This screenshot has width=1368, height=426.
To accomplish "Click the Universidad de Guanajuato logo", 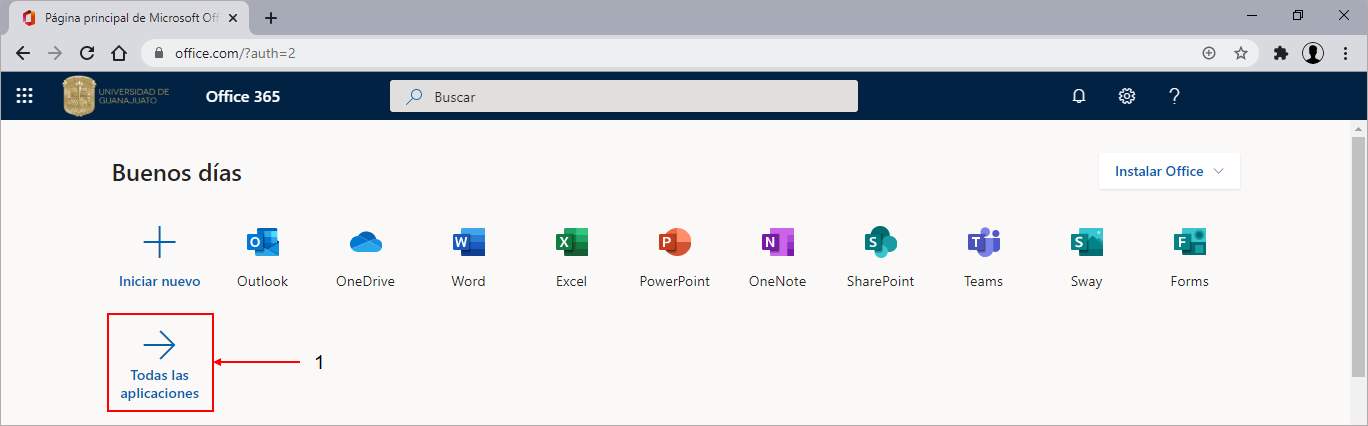I will pyautogui.click(x=117, y=96).
